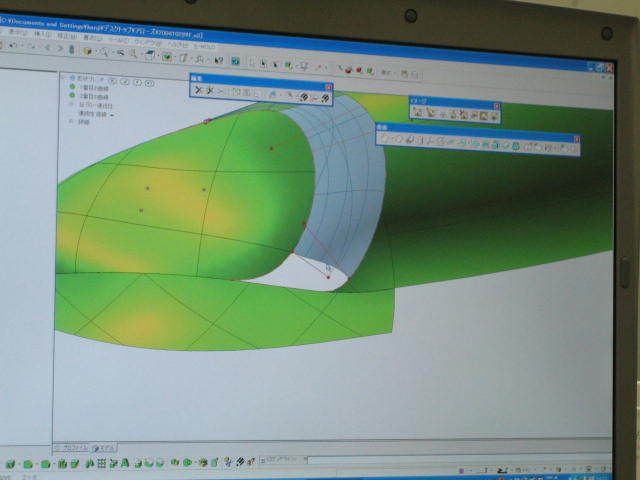Viewport: 640px width, 480px height.
Task: Click first green solid icon in bottom toolbar
Action: pos(10,464)
